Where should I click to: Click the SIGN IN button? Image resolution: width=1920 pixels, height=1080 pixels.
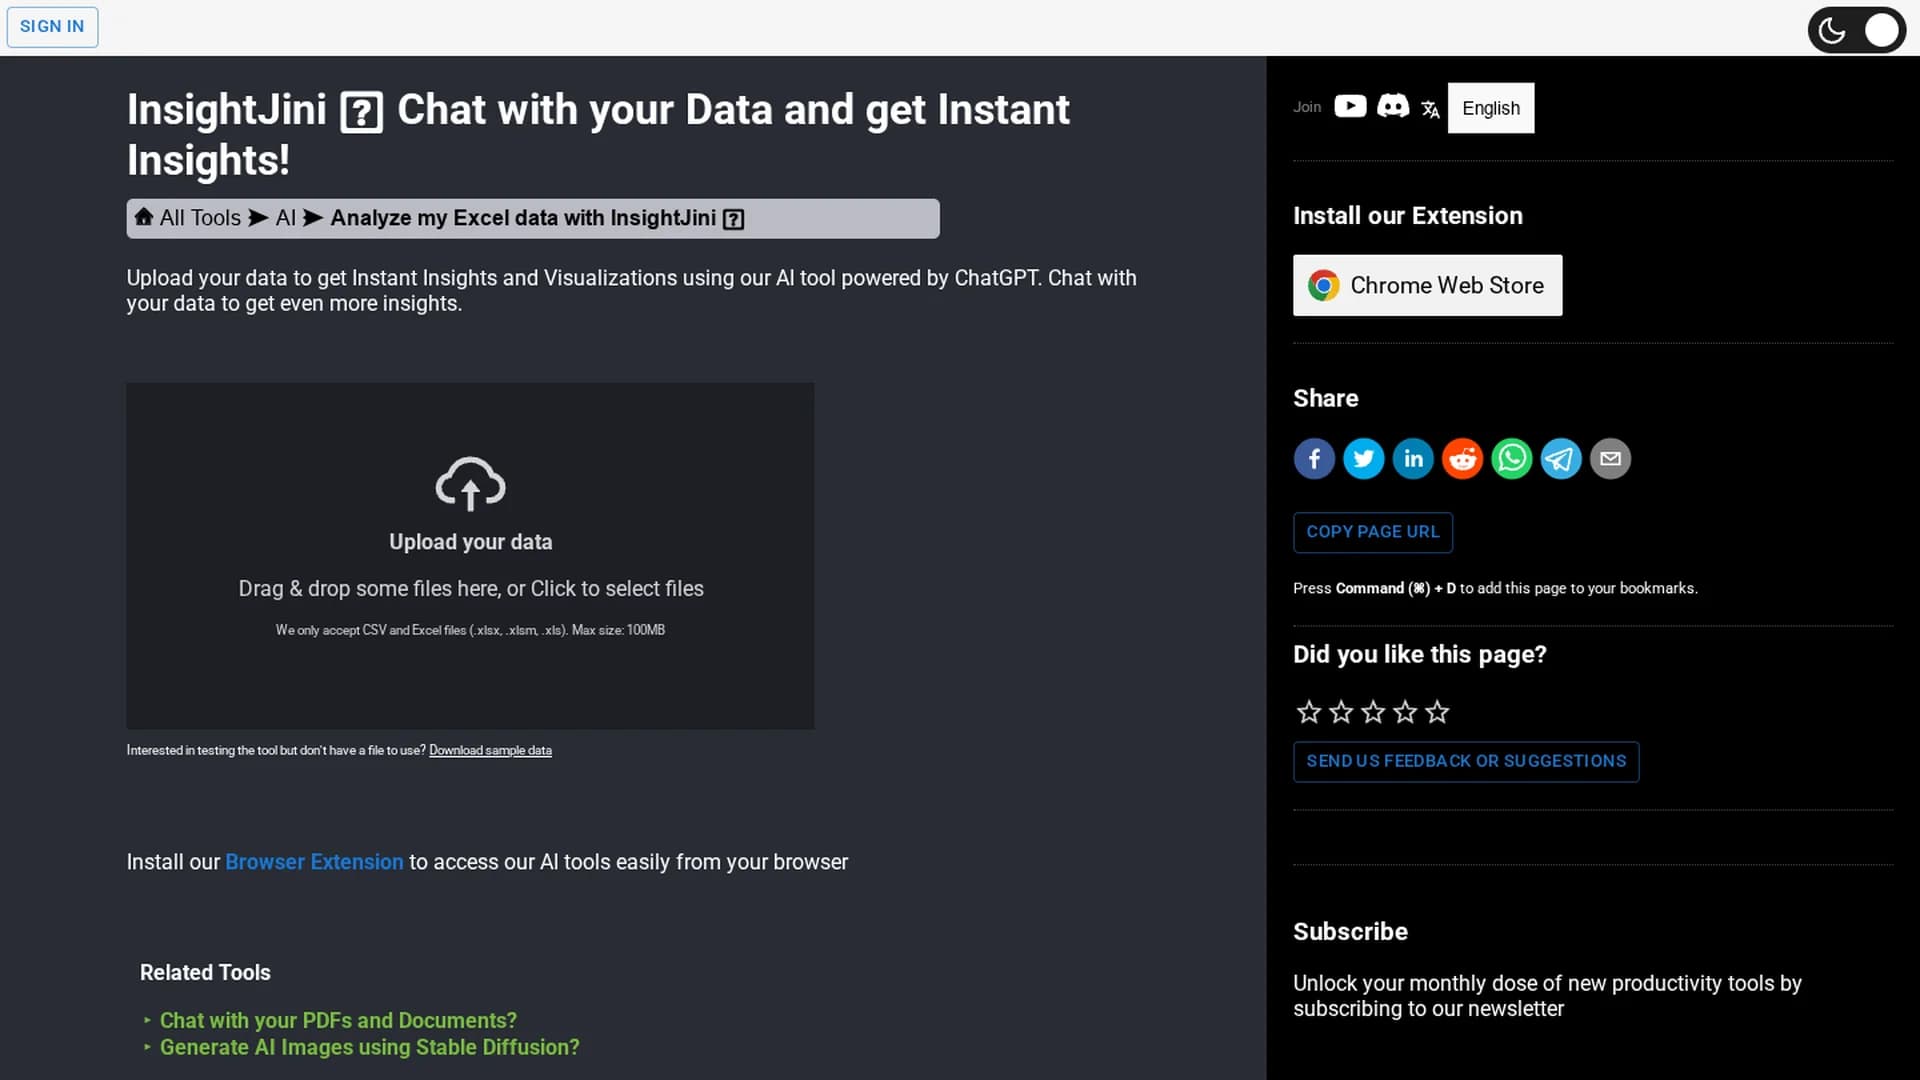[x=52, y=27]
